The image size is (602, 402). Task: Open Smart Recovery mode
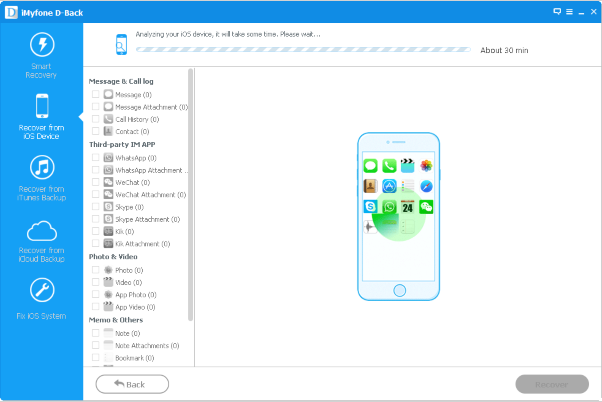[41, 56]
